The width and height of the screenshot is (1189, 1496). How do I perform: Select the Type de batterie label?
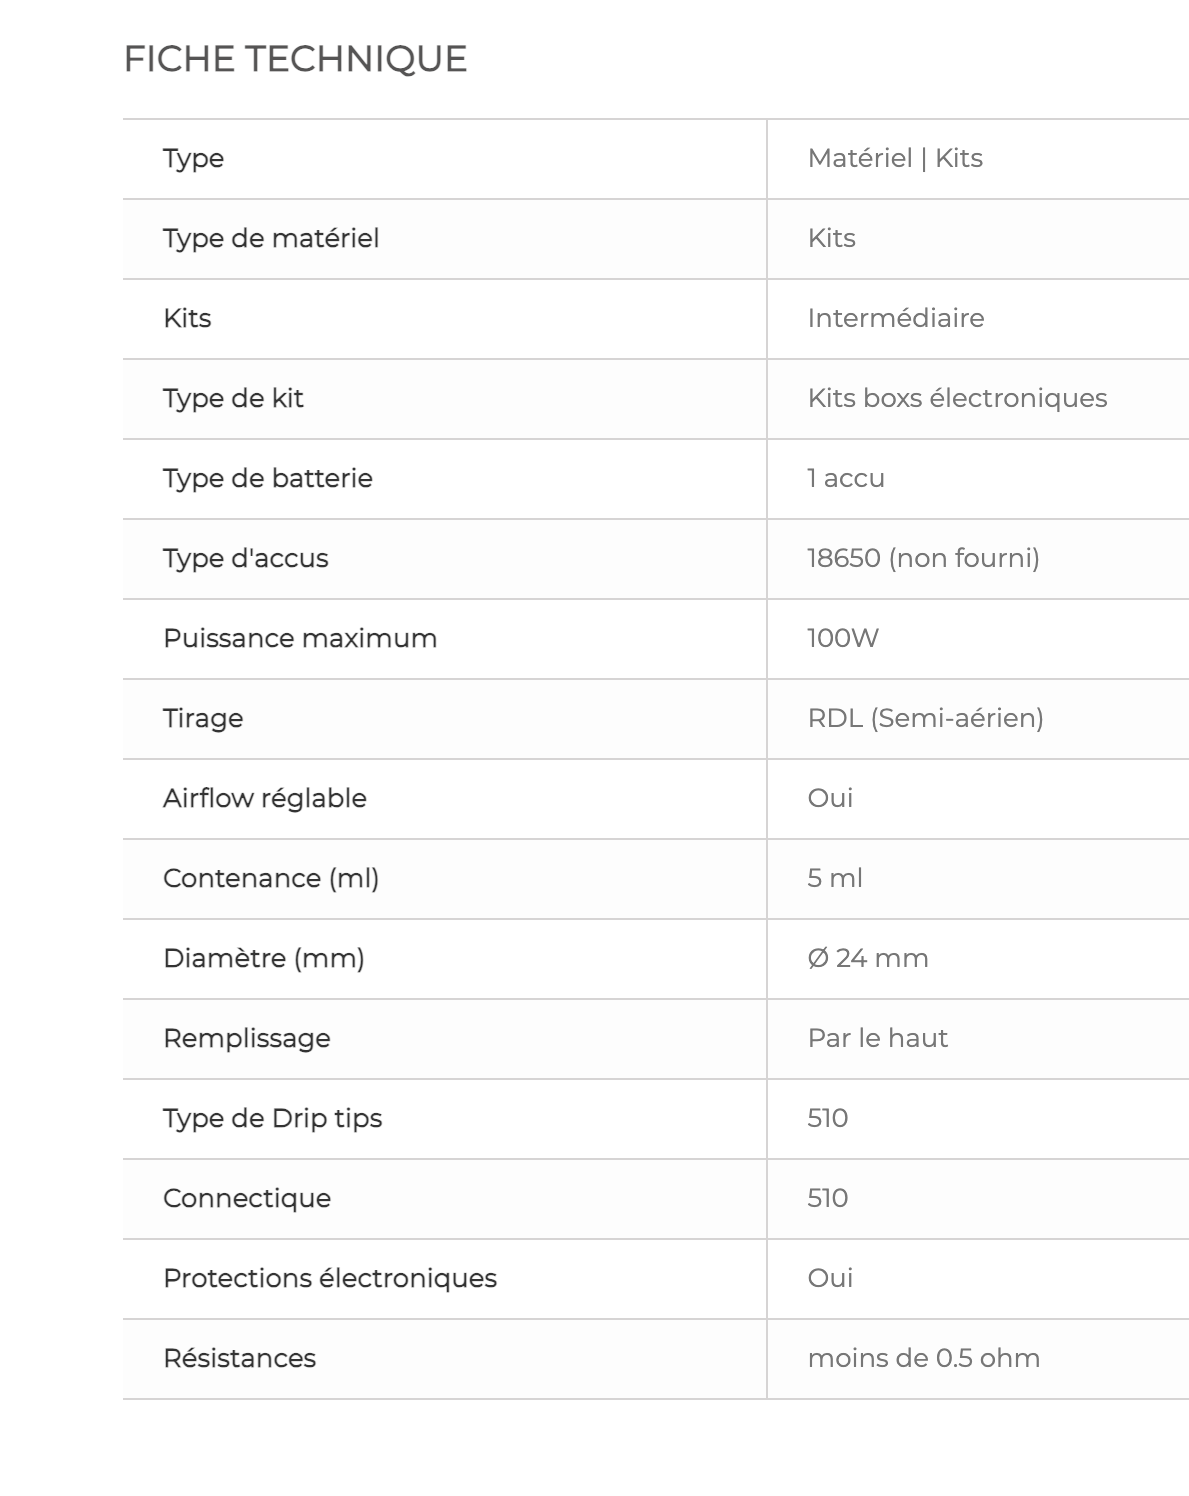pyautogui.click(x=268, y=478)
